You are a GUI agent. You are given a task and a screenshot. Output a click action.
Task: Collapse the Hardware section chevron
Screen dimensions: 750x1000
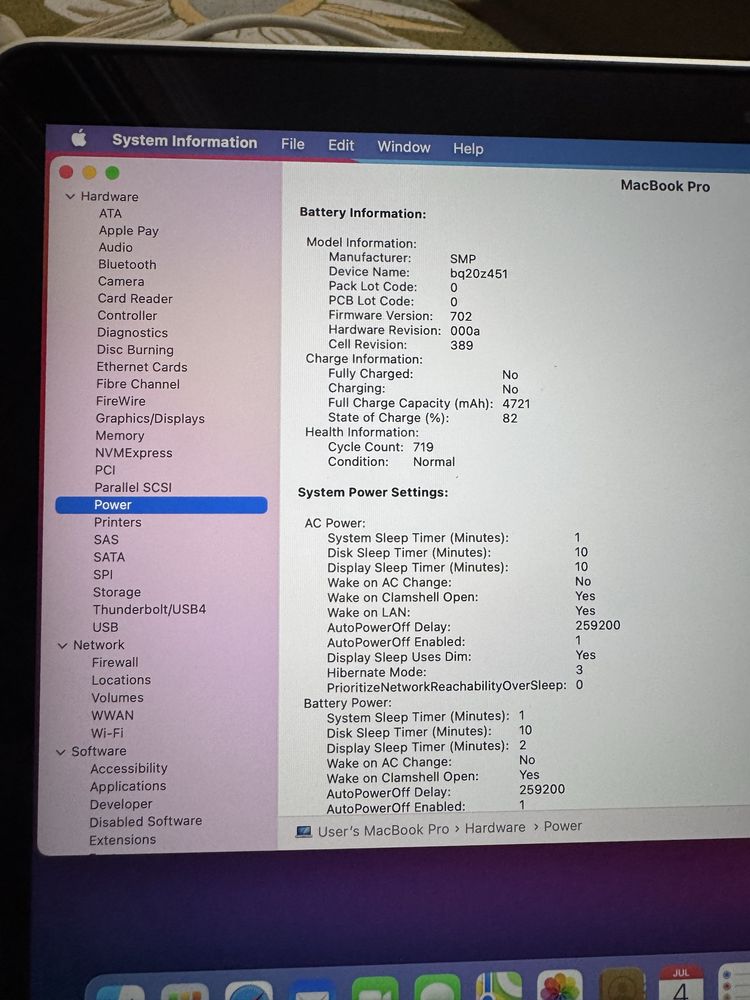70,196
